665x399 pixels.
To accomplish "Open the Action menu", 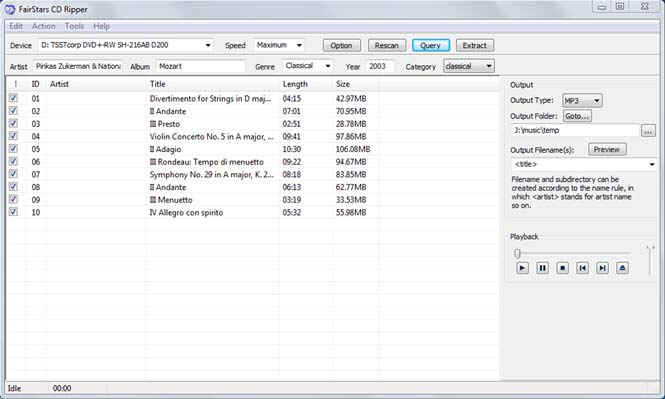I will [x=44, y=26].
